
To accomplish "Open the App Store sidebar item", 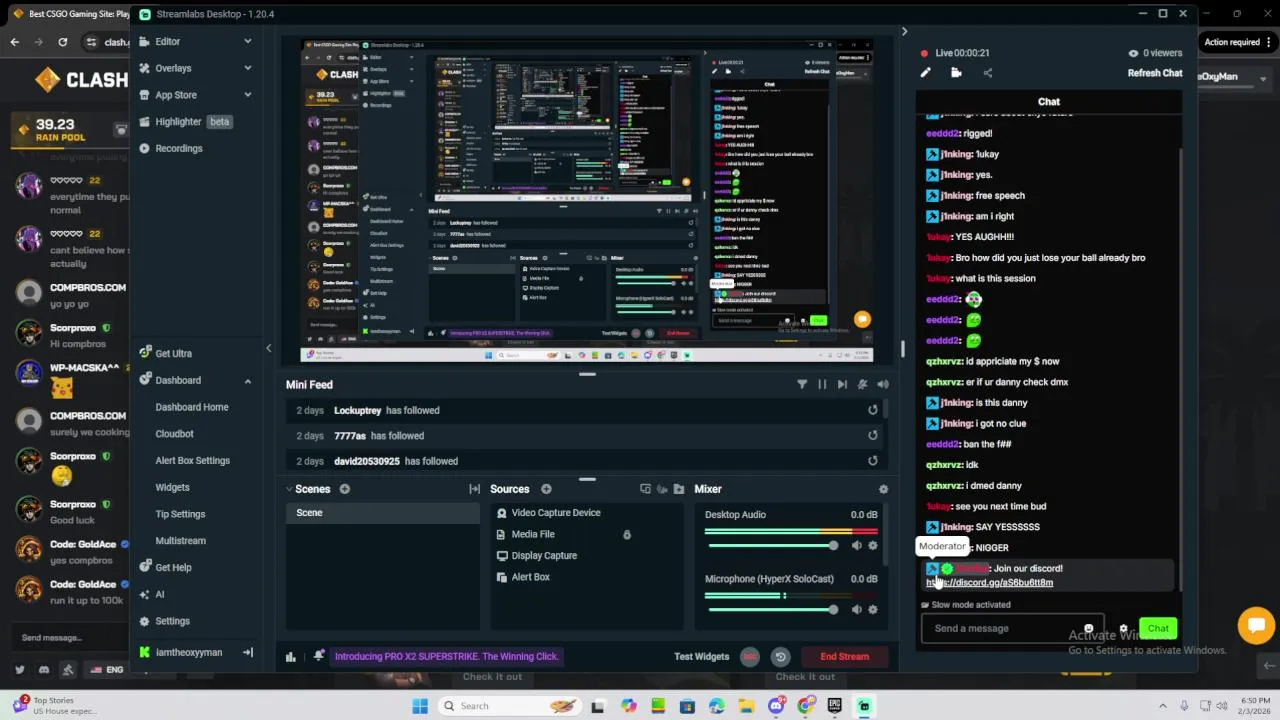I will (x=176, y=95).
